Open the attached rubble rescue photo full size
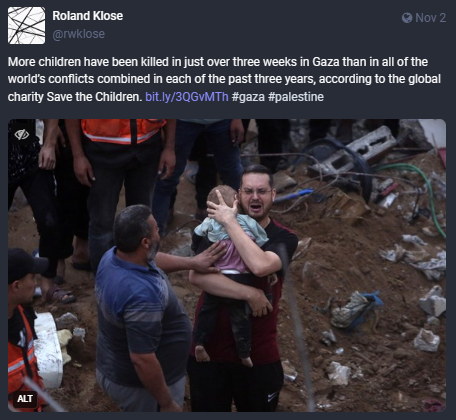 point(227,265)
